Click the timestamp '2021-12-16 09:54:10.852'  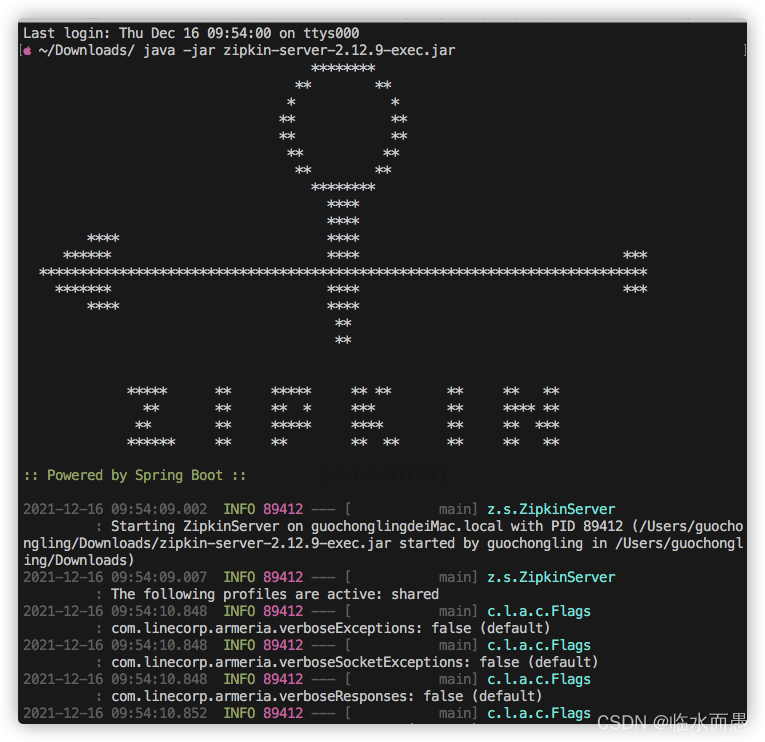tap(115, 713)
